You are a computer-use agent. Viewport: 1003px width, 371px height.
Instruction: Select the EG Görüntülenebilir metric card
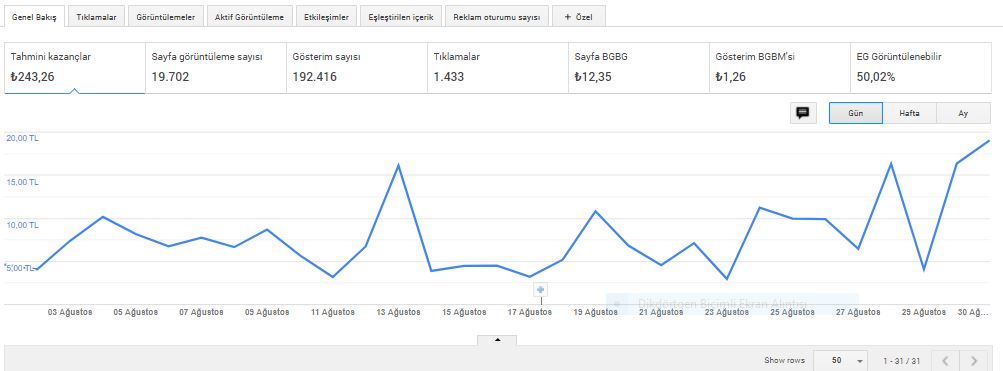tap(921, 68)
